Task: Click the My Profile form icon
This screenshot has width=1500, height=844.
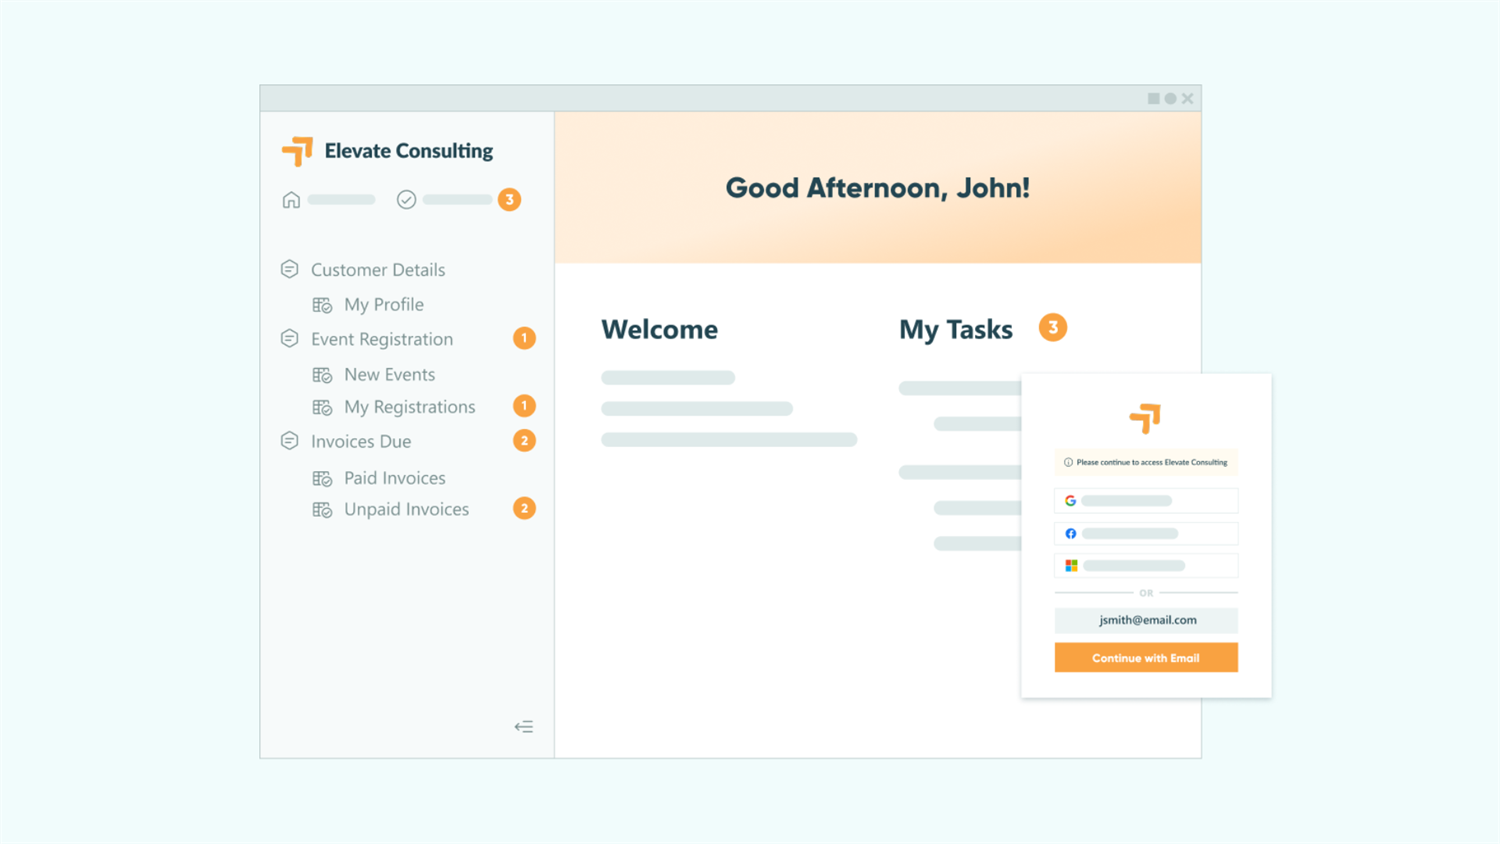Action: (x=323, y=304)
